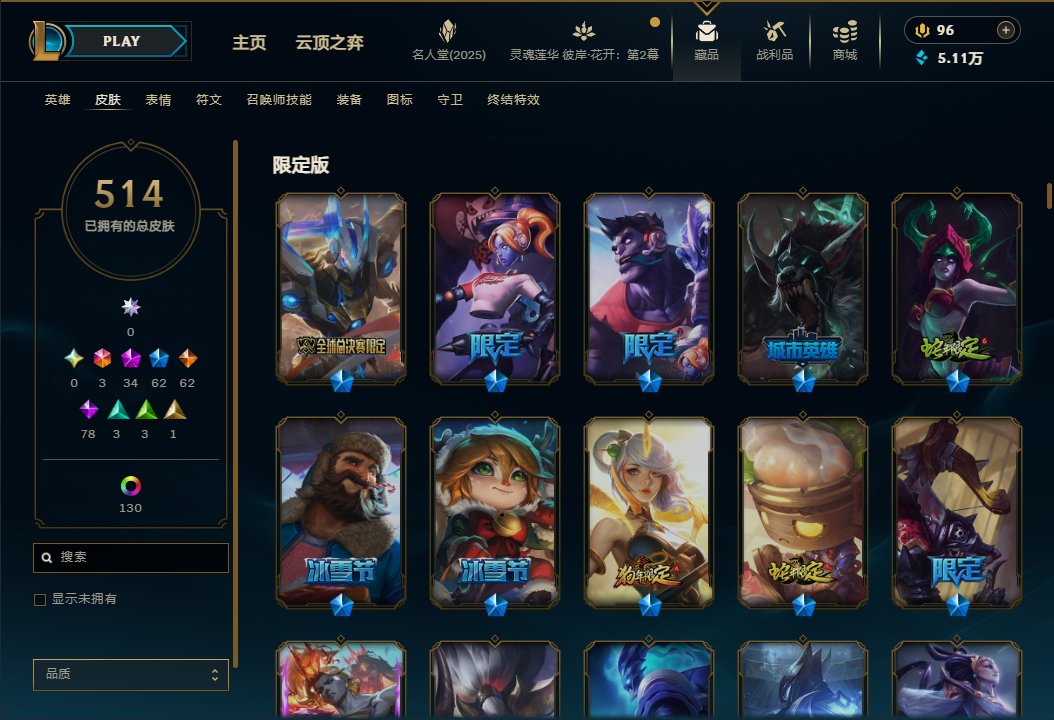This screenshot has width=1054, height=720.
Task: Click the 搜索 search input field
Action: tap(131, 558)
